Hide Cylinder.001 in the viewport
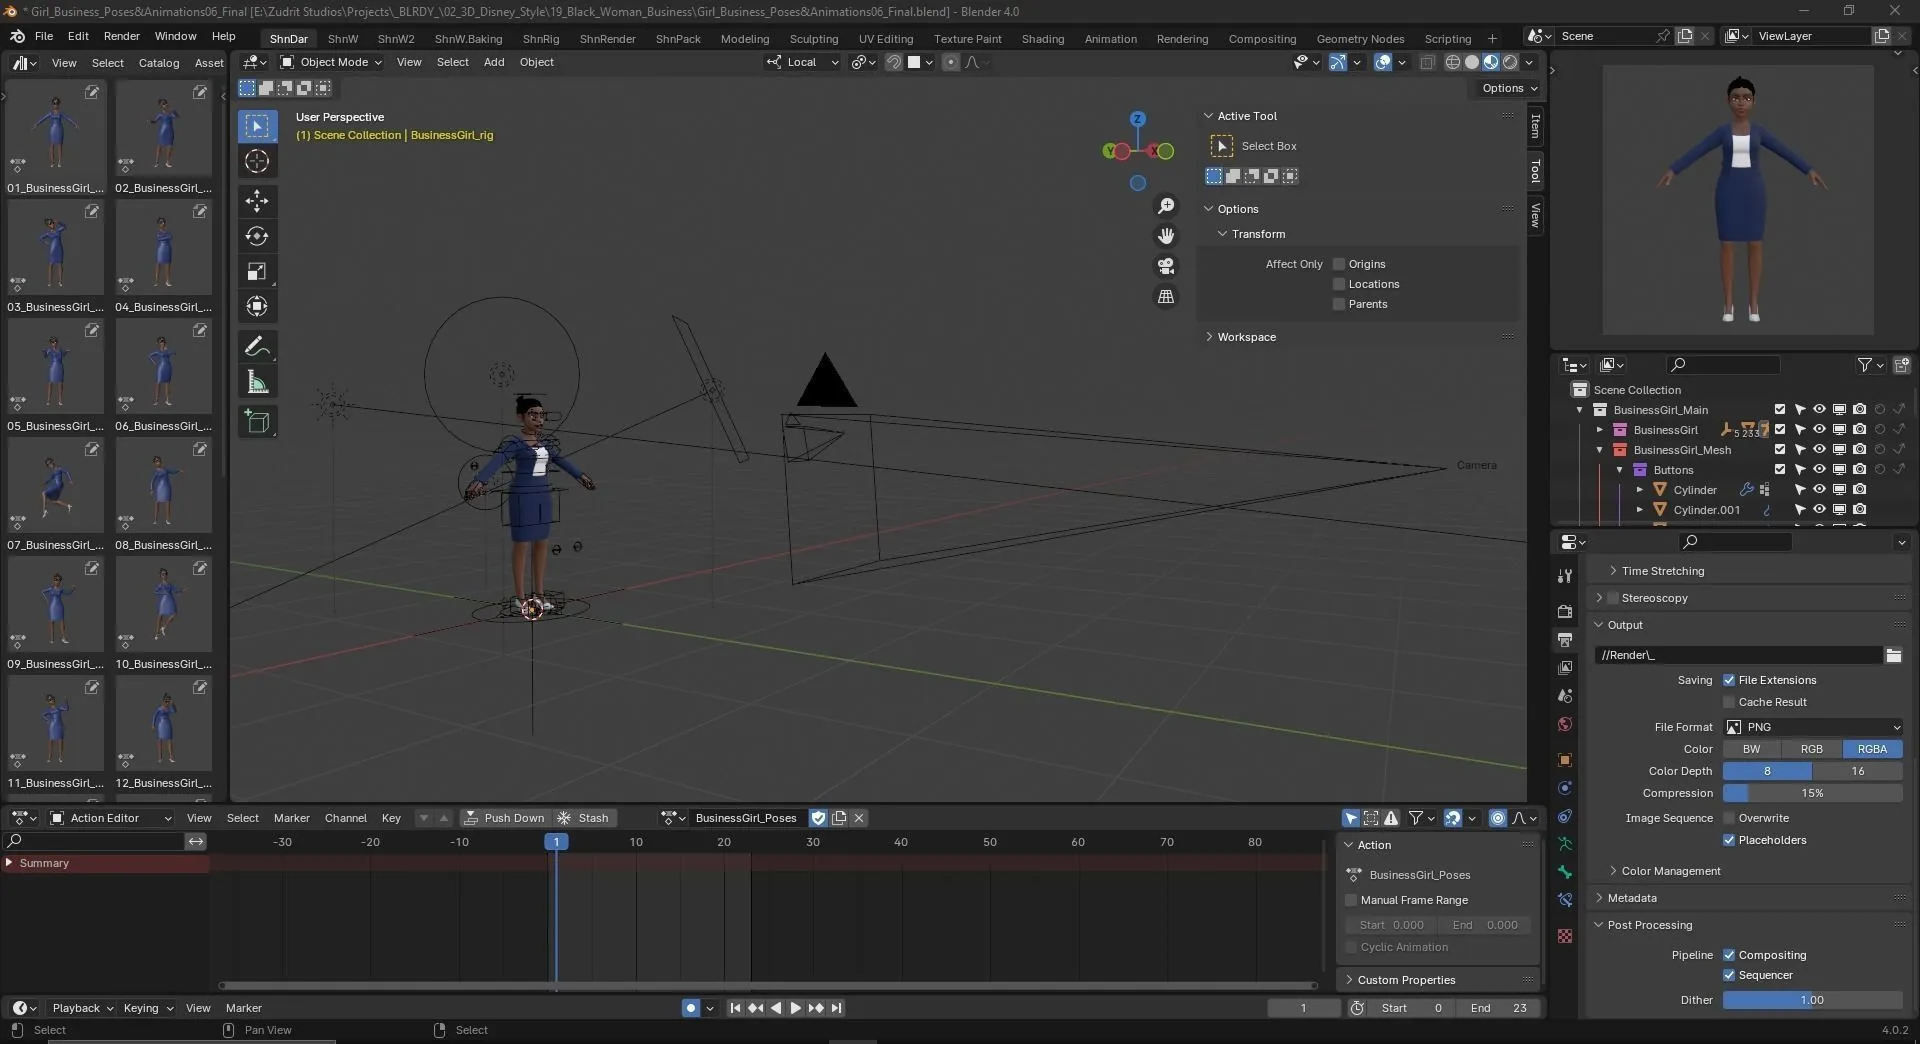This screenshot has height=1044, width=1920. click(1820, 509)
